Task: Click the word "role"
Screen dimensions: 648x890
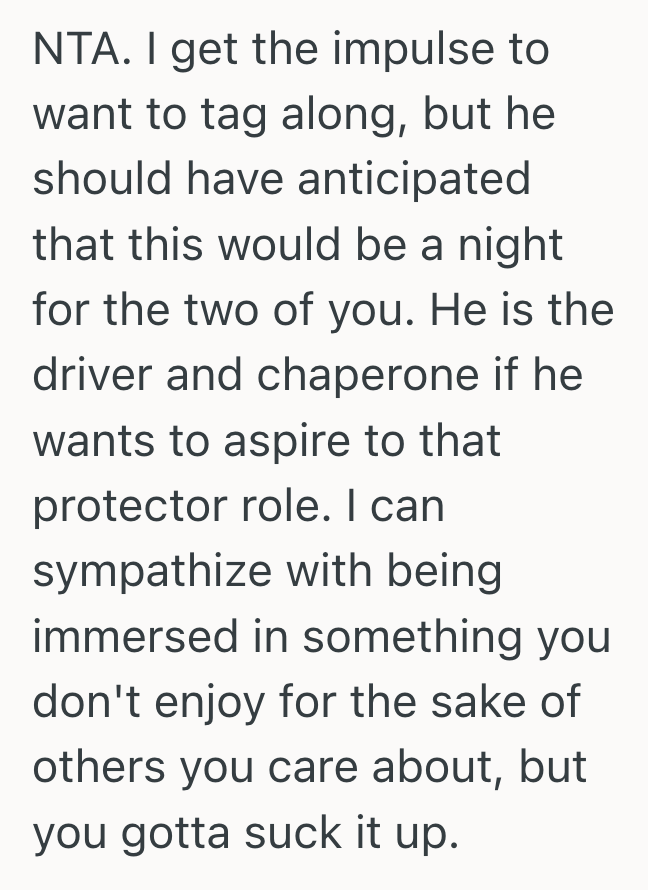Action: 297,506
